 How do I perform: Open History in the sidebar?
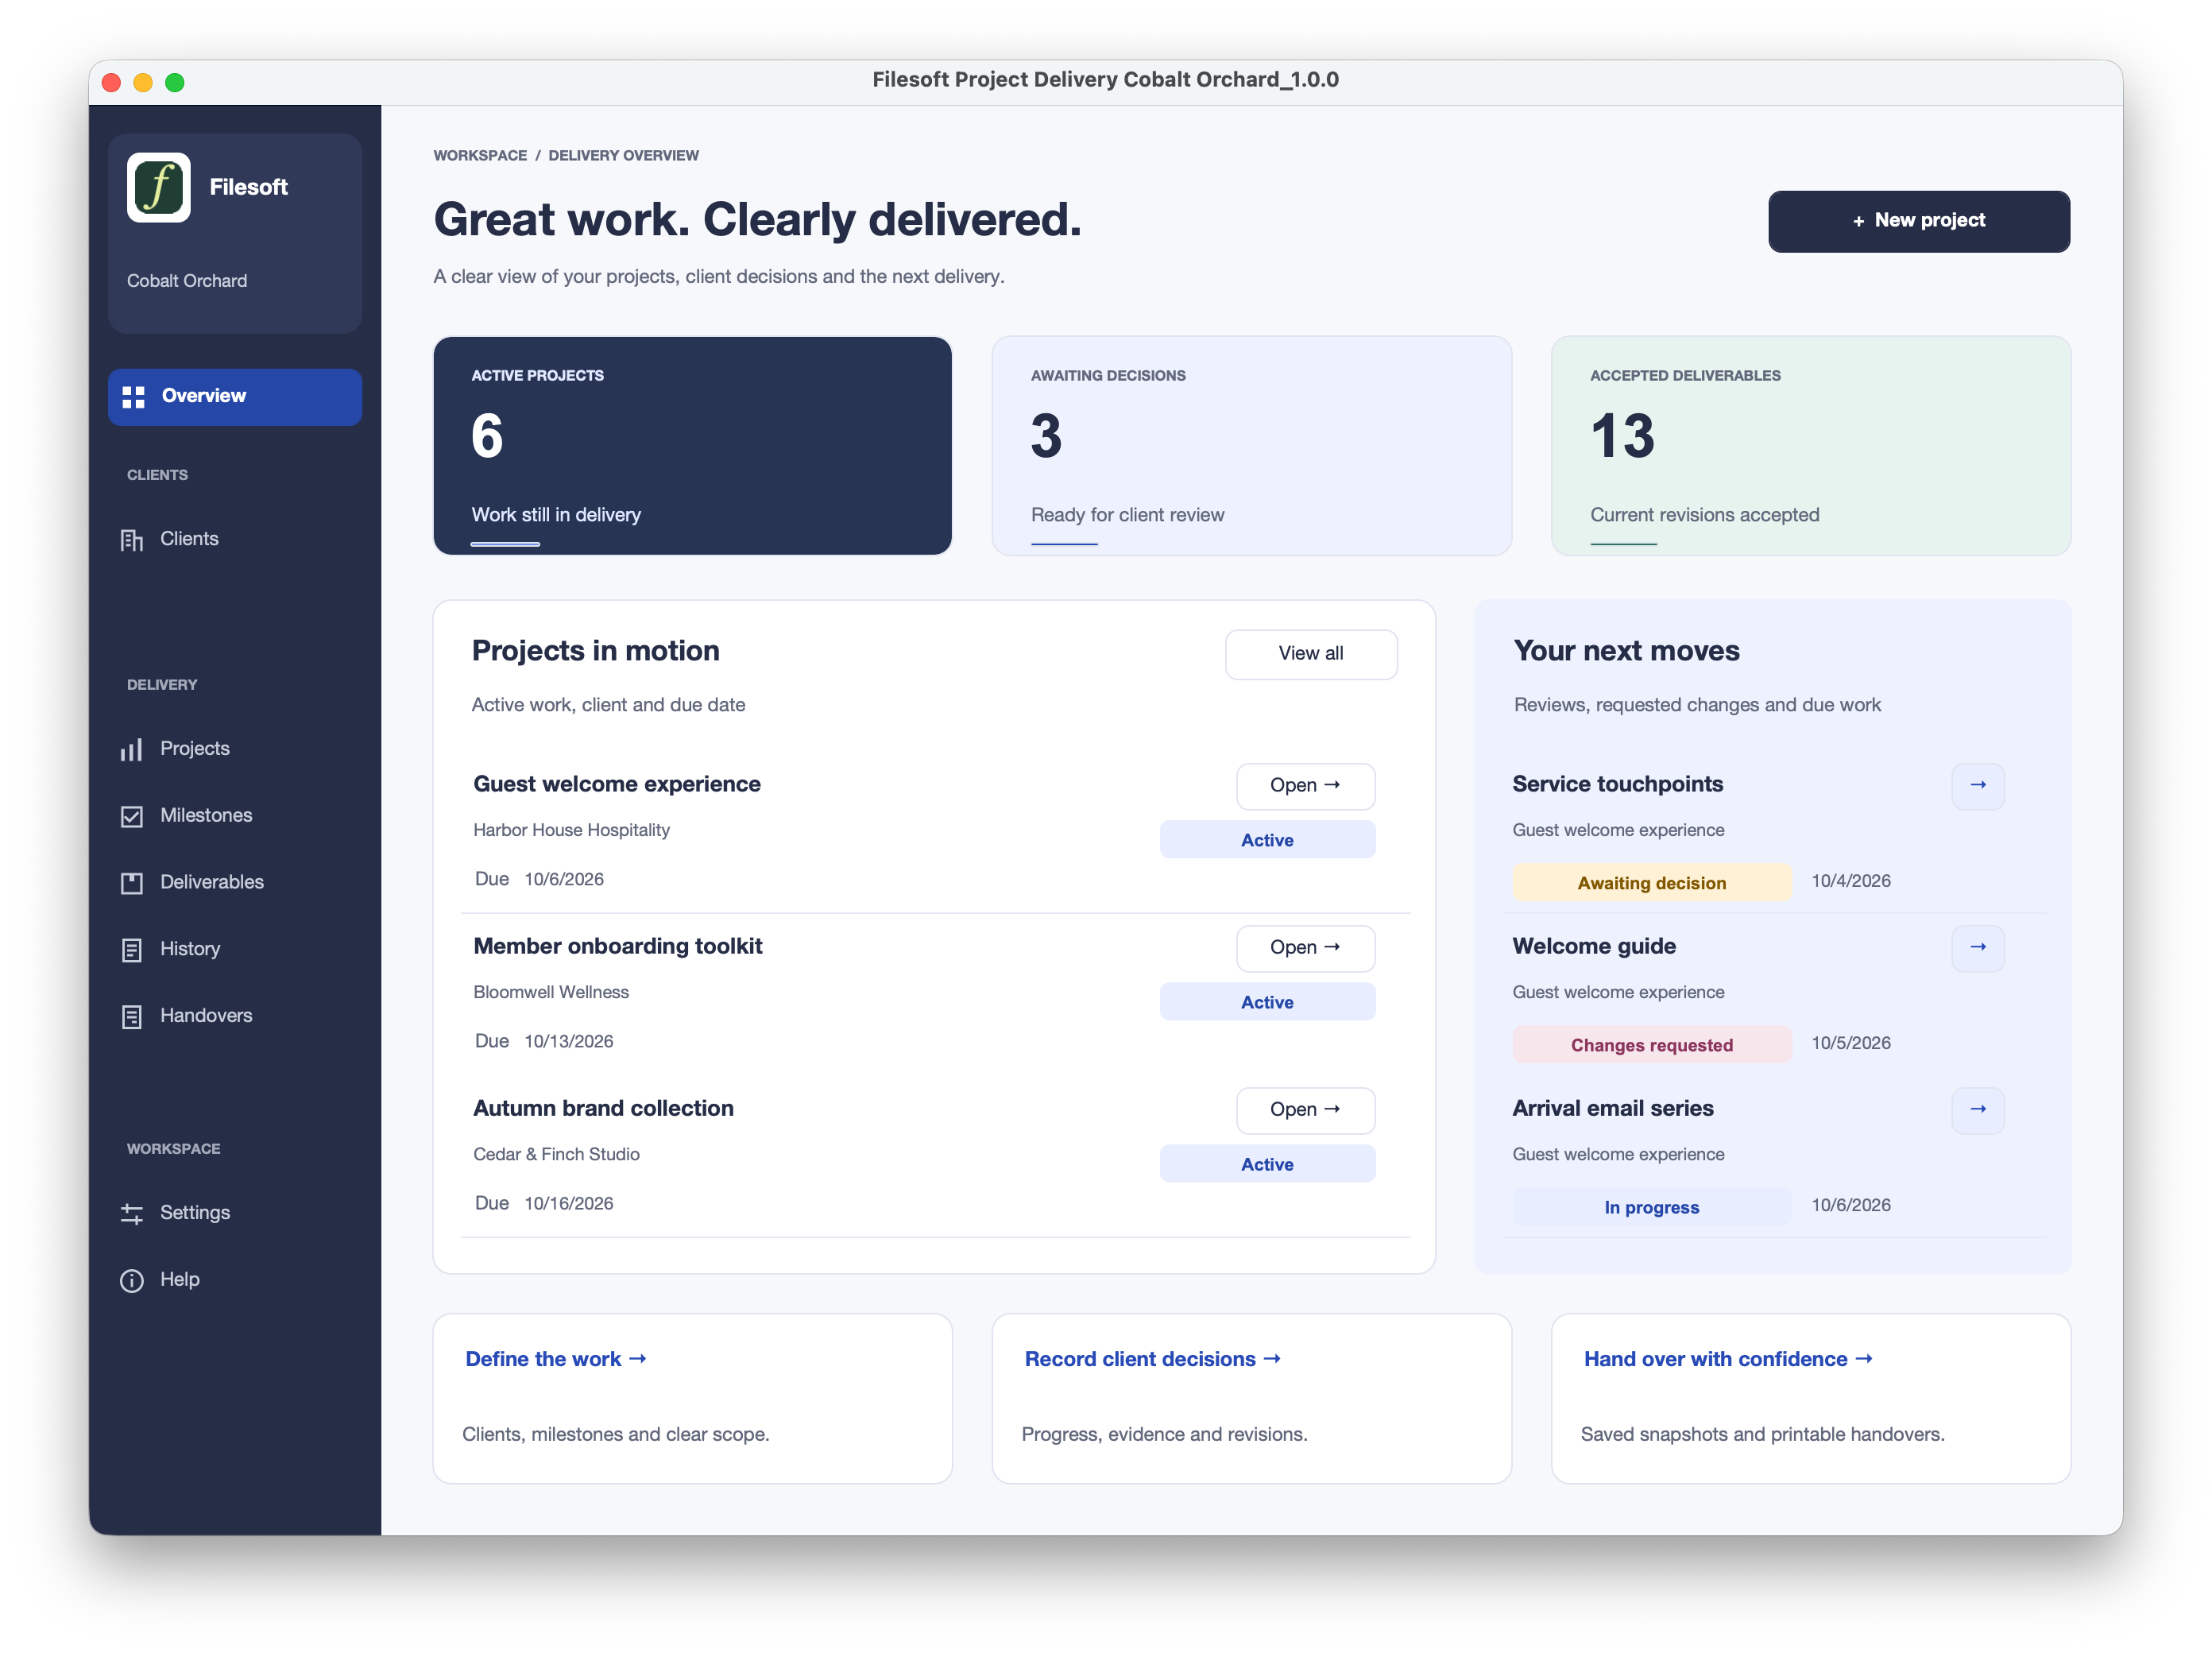pyautogui.click(x=235, y=949)
